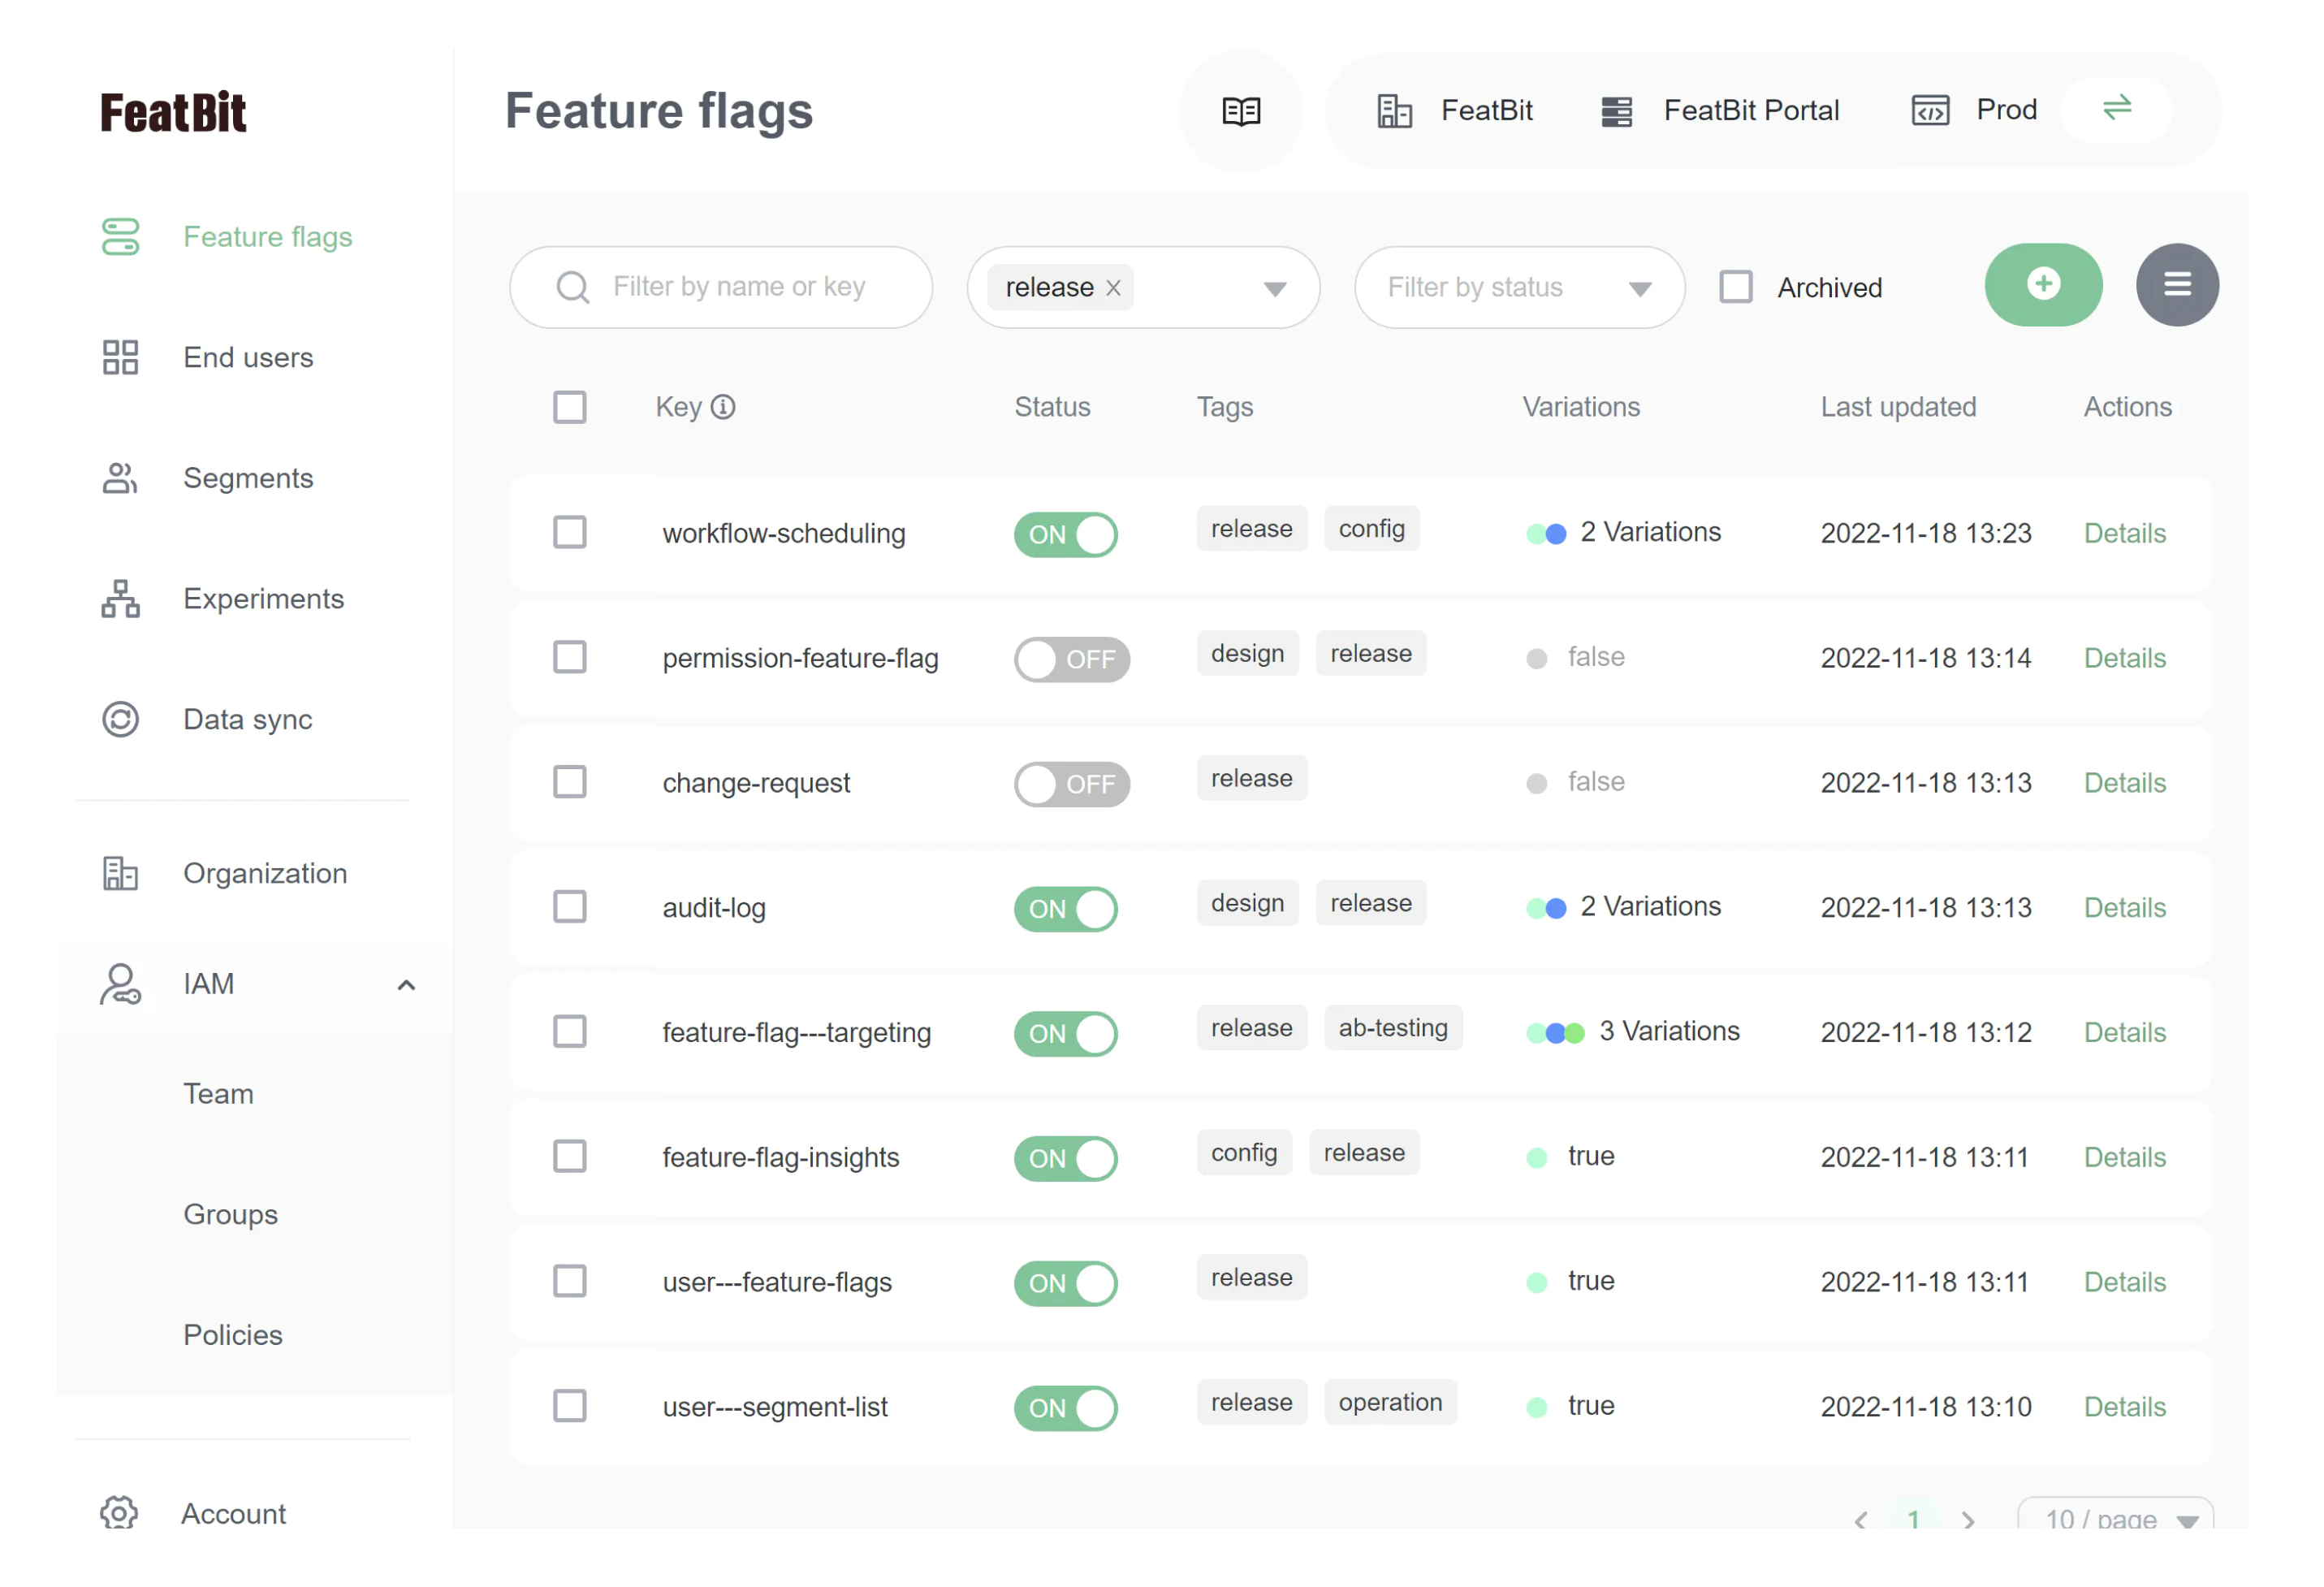The height and width of the screenshot is (1587, 2324).
Task: Click the ab-testing tag chip
Action: point(1393,1028)
